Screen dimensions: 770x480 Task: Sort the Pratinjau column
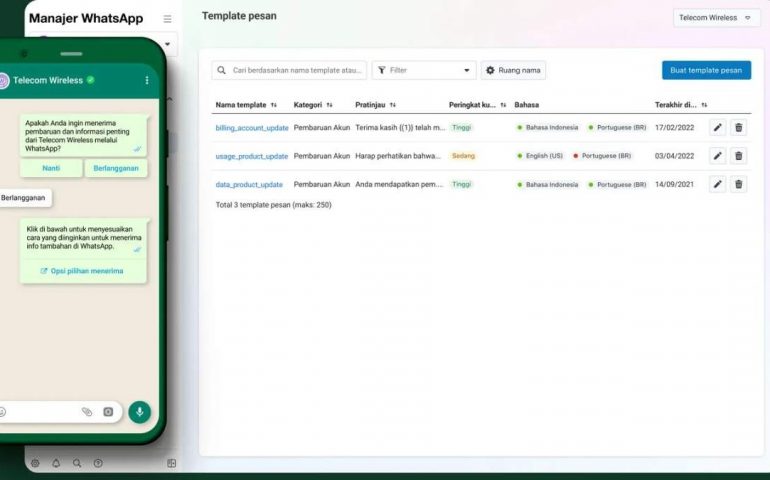(393, 105)
